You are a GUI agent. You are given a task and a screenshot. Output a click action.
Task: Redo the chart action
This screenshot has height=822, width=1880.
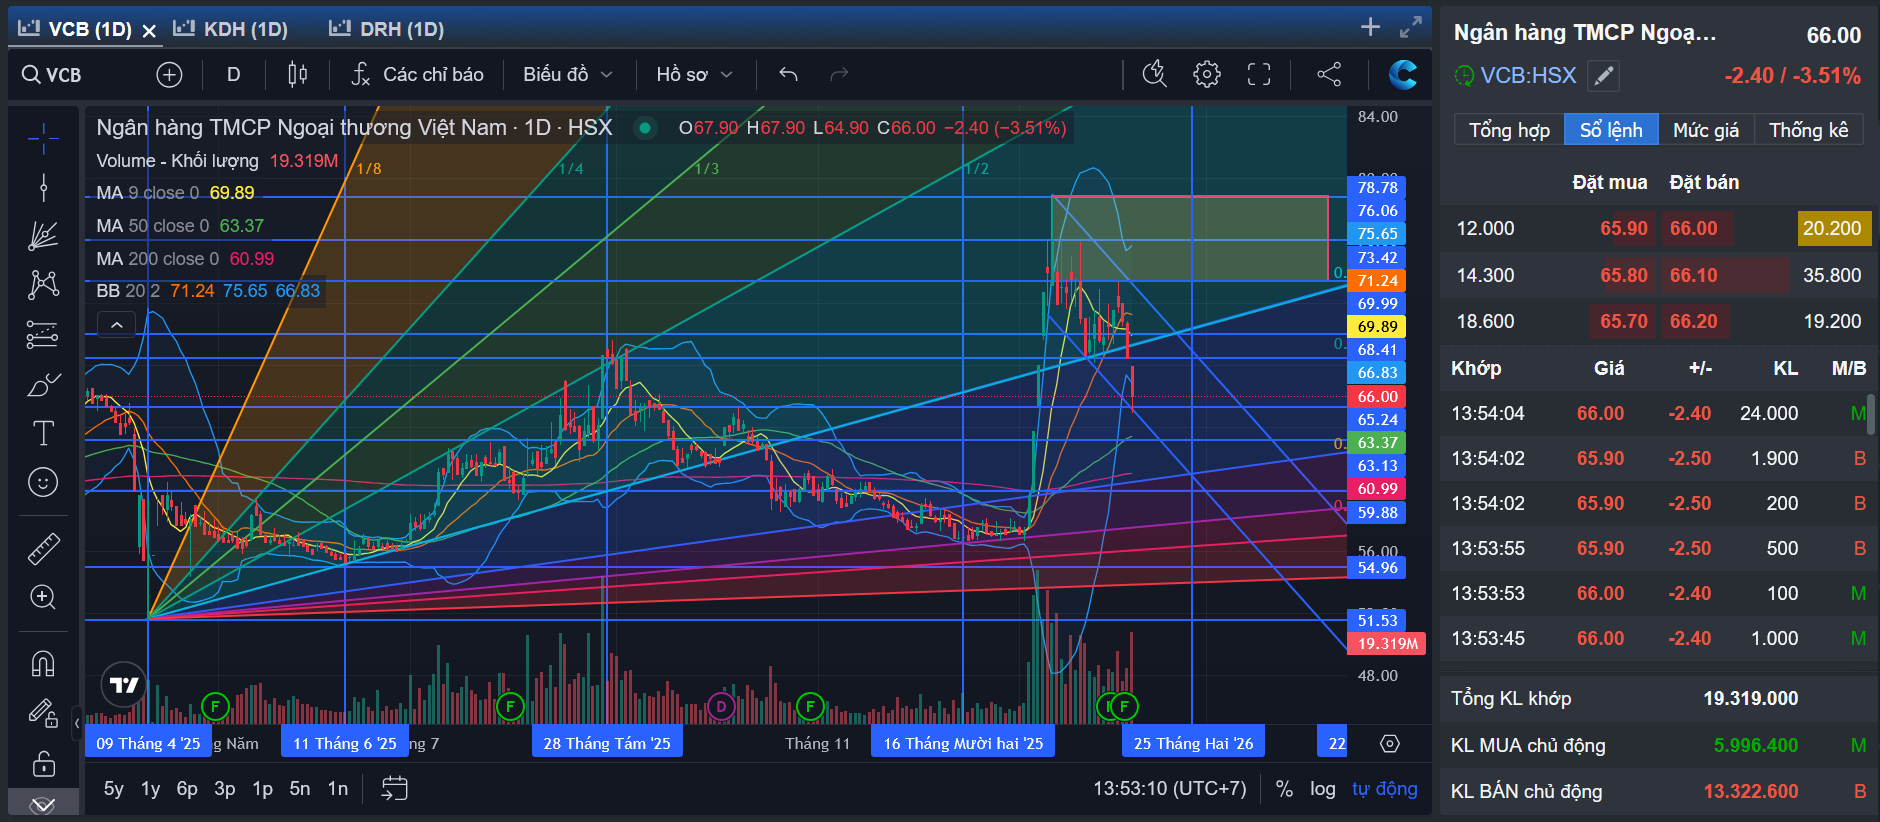[x=839, y=75]
